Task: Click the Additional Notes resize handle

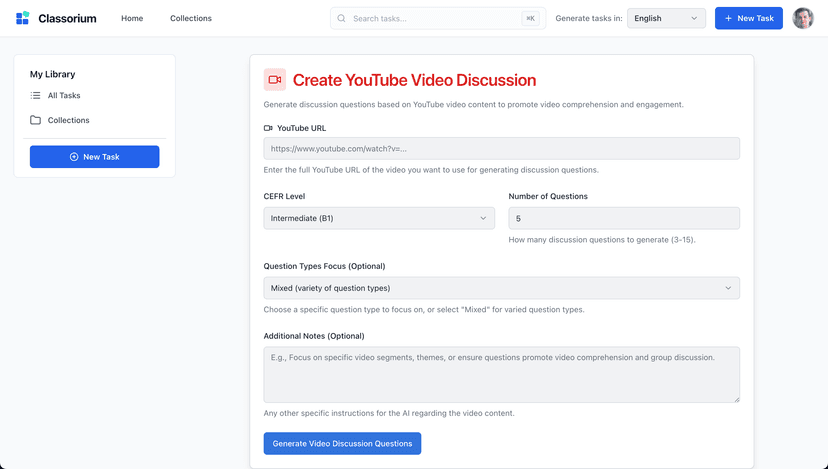Action: pyautogui.click(x=736, y=398)
